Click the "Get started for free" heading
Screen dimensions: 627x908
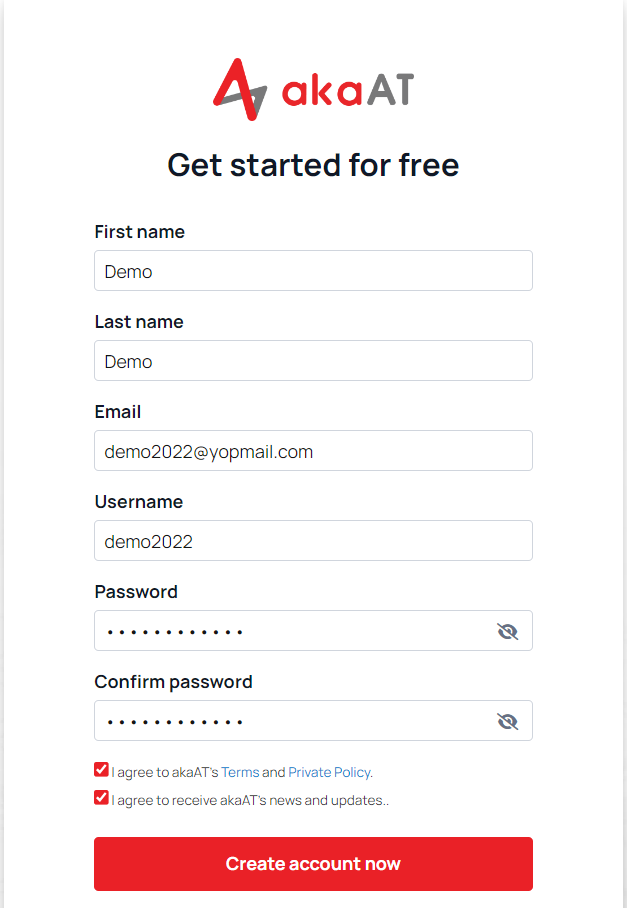pyautogui.click(x=313, y=165)
